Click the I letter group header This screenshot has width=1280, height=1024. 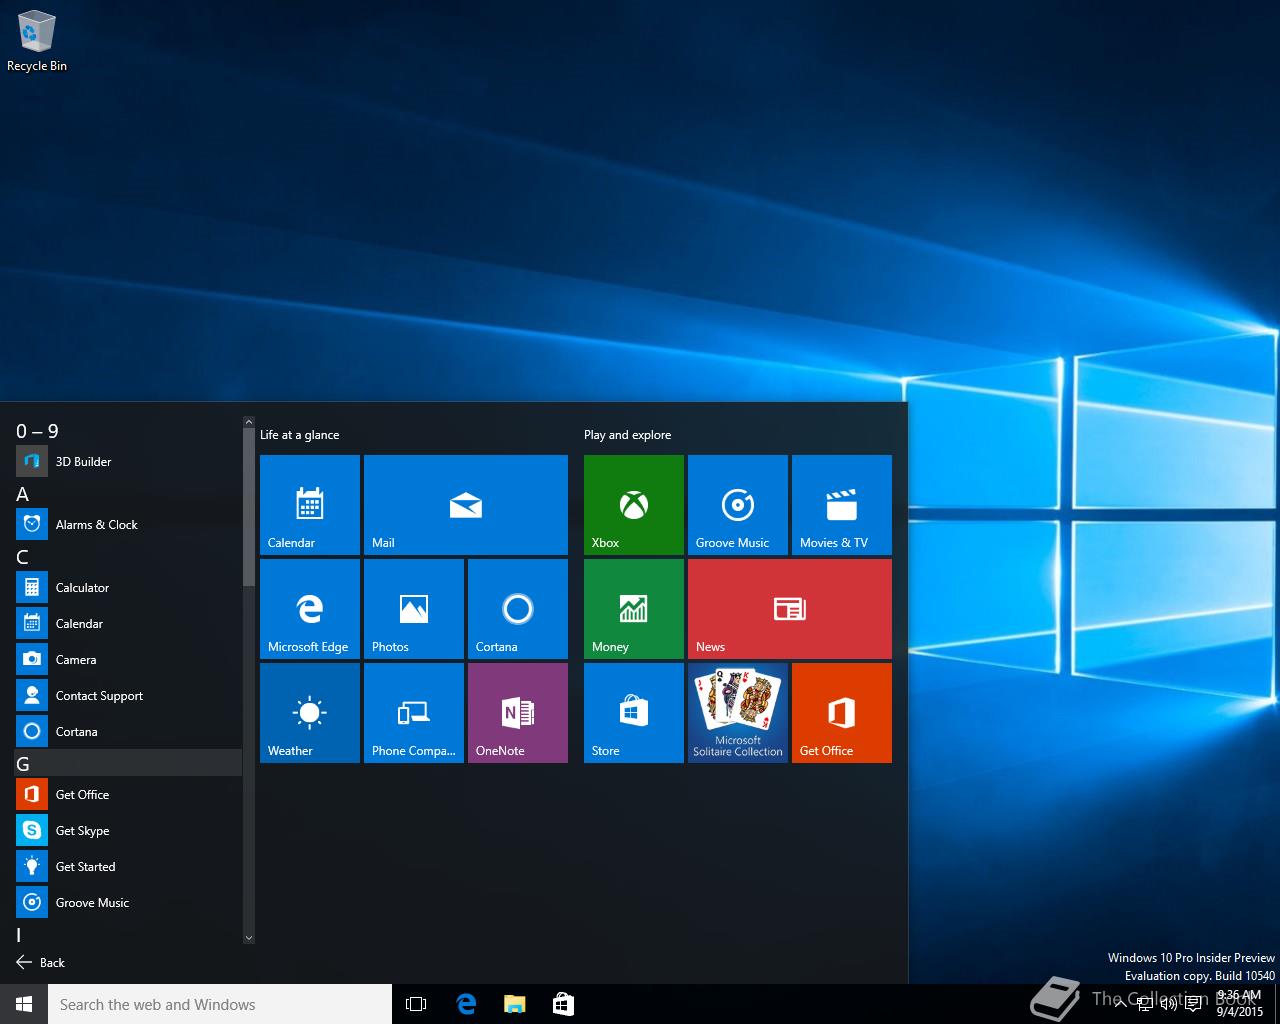point(128,935)
